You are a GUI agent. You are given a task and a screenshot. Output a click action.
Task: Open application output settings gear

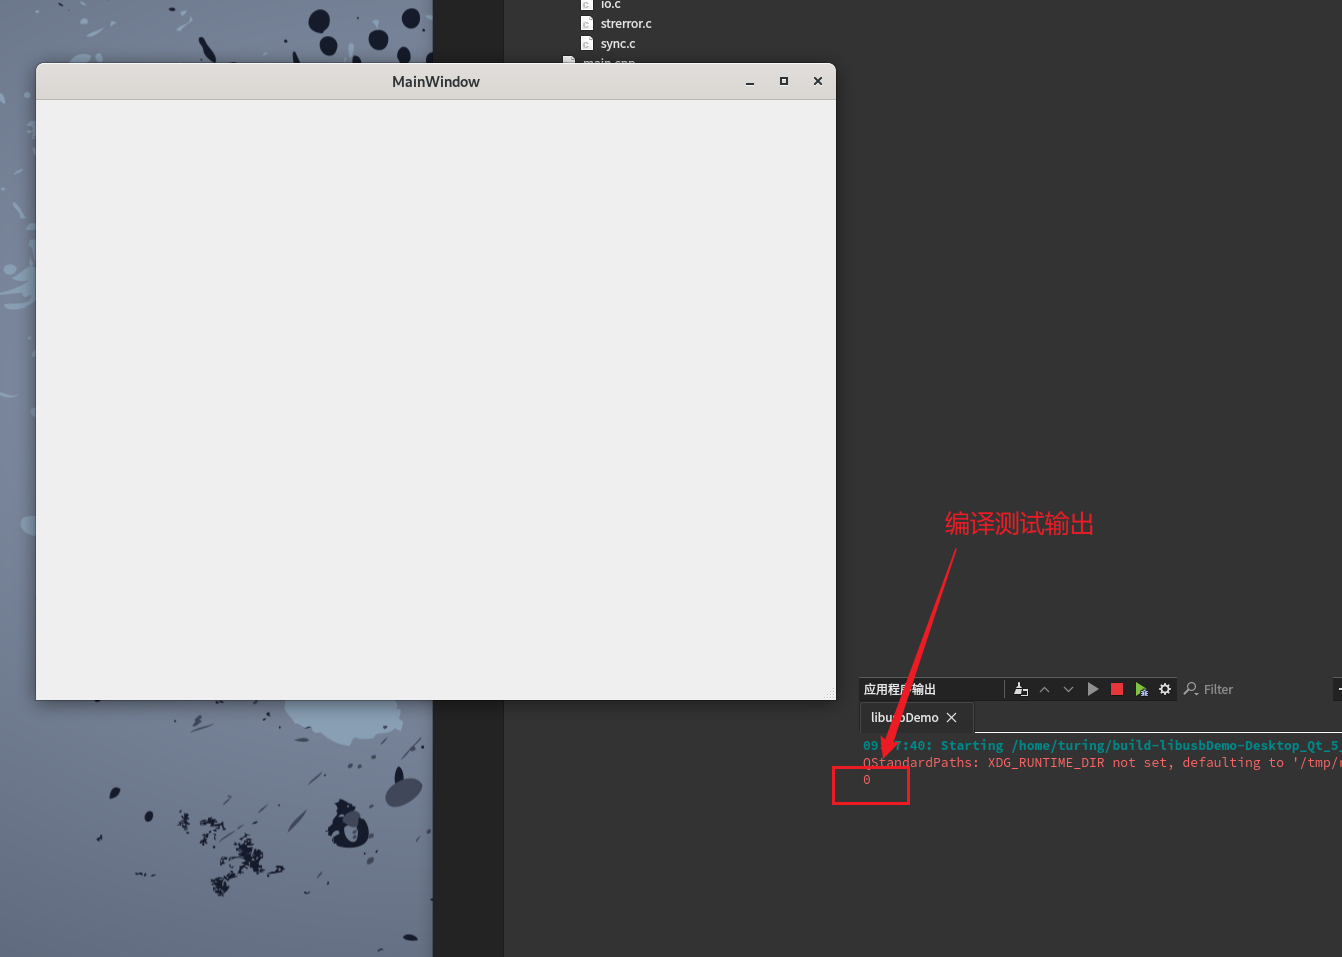1165,689
